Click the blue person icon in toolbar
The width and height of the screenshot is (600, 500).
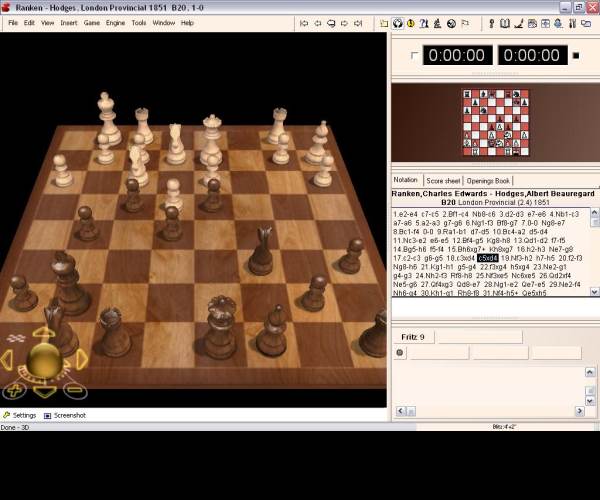(x=559, y=23)
